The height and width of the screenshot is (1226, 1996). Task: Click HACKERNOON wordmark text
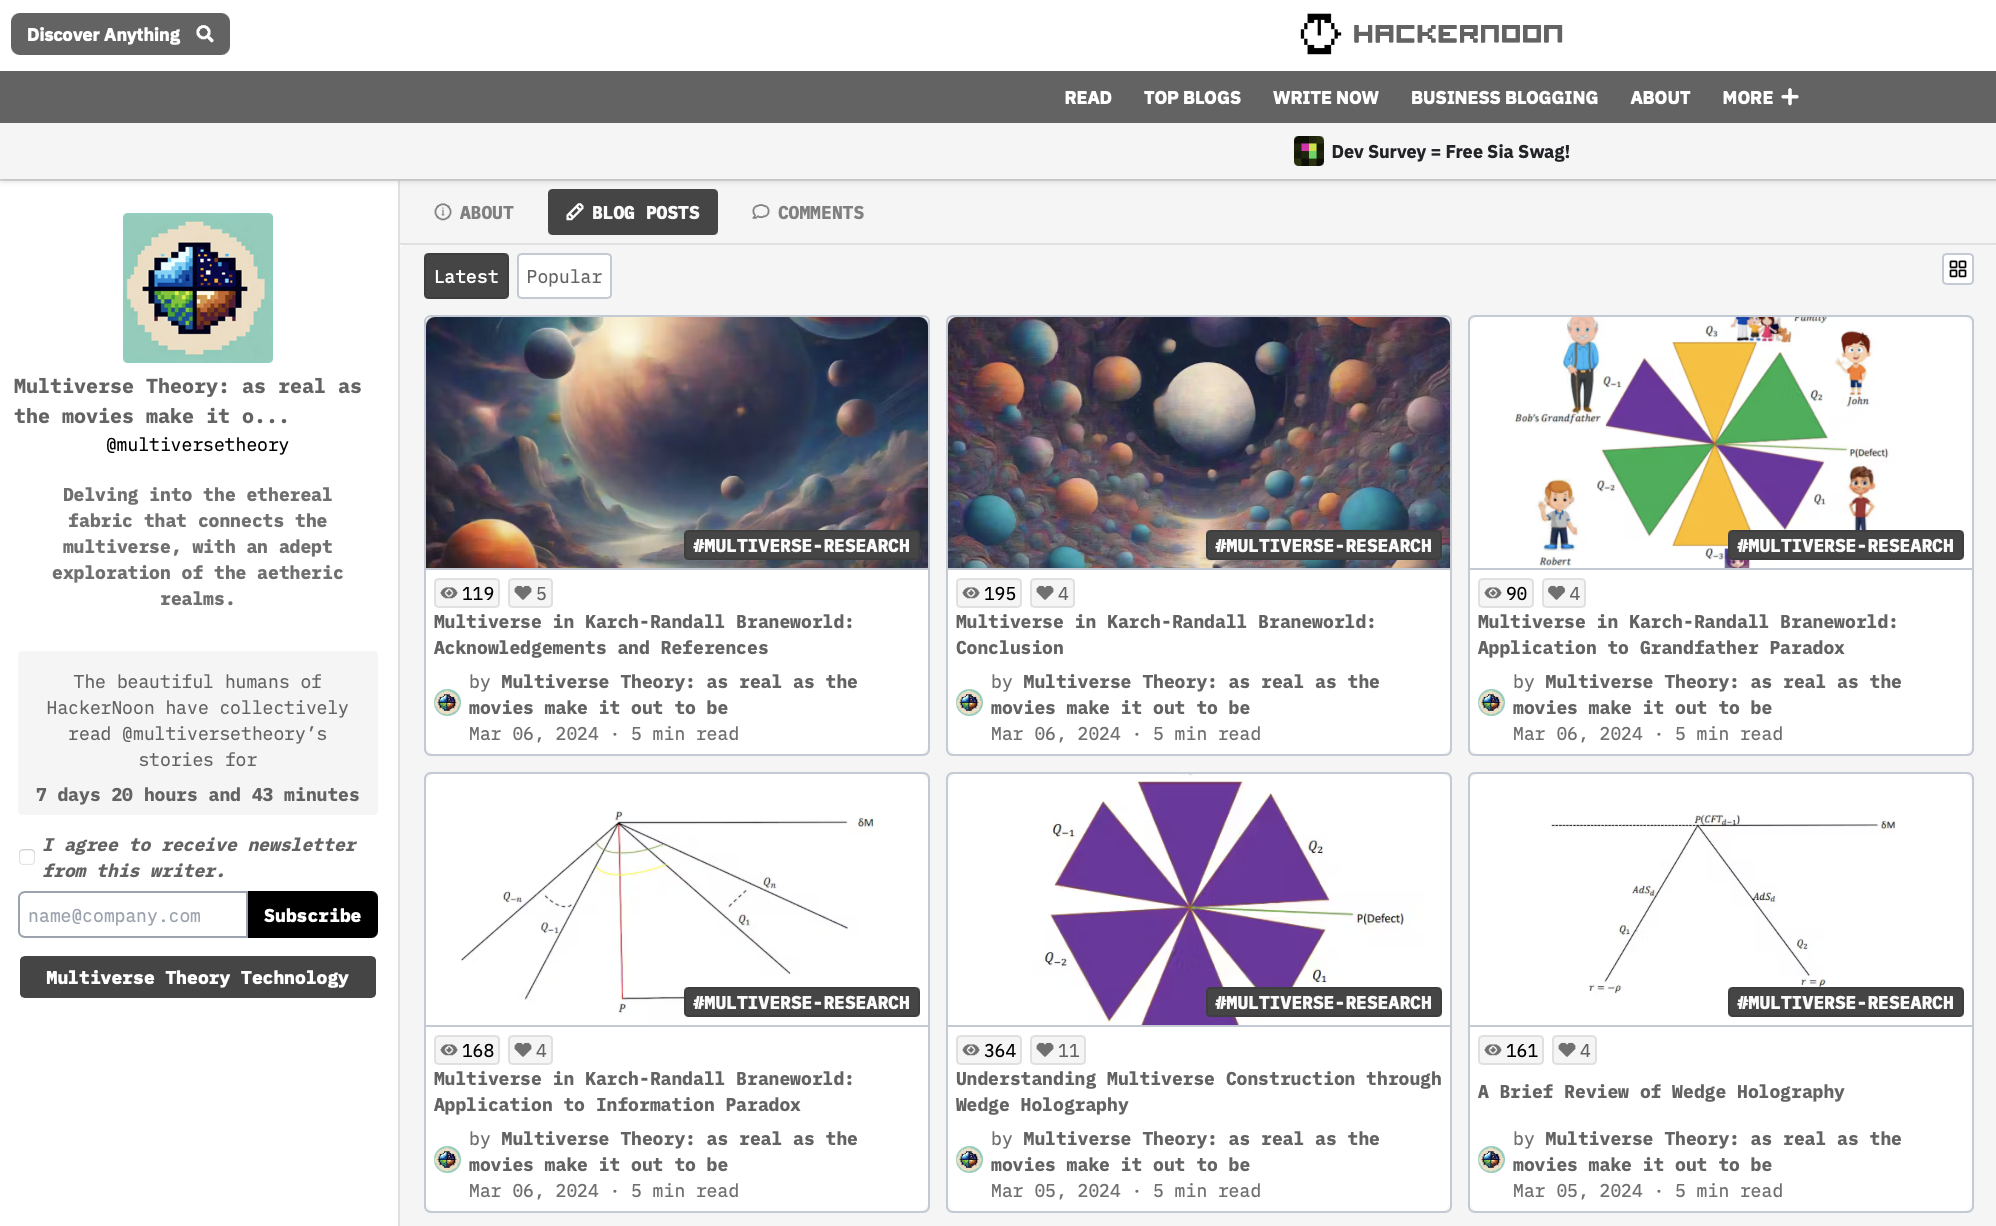(x=1457, y=34)
